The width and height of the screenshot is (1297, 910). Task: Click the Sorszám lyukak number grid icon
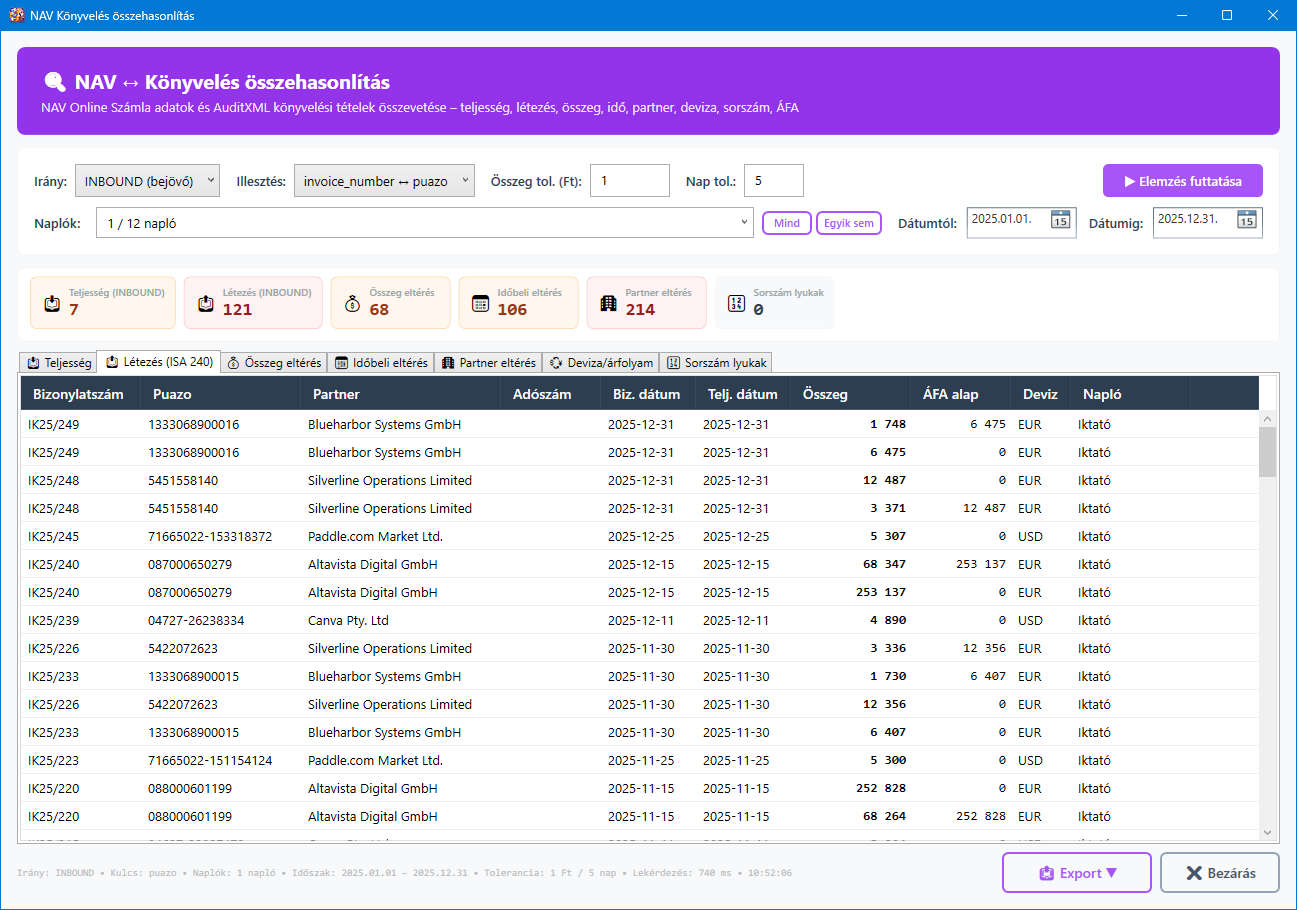tap(736, 303)
